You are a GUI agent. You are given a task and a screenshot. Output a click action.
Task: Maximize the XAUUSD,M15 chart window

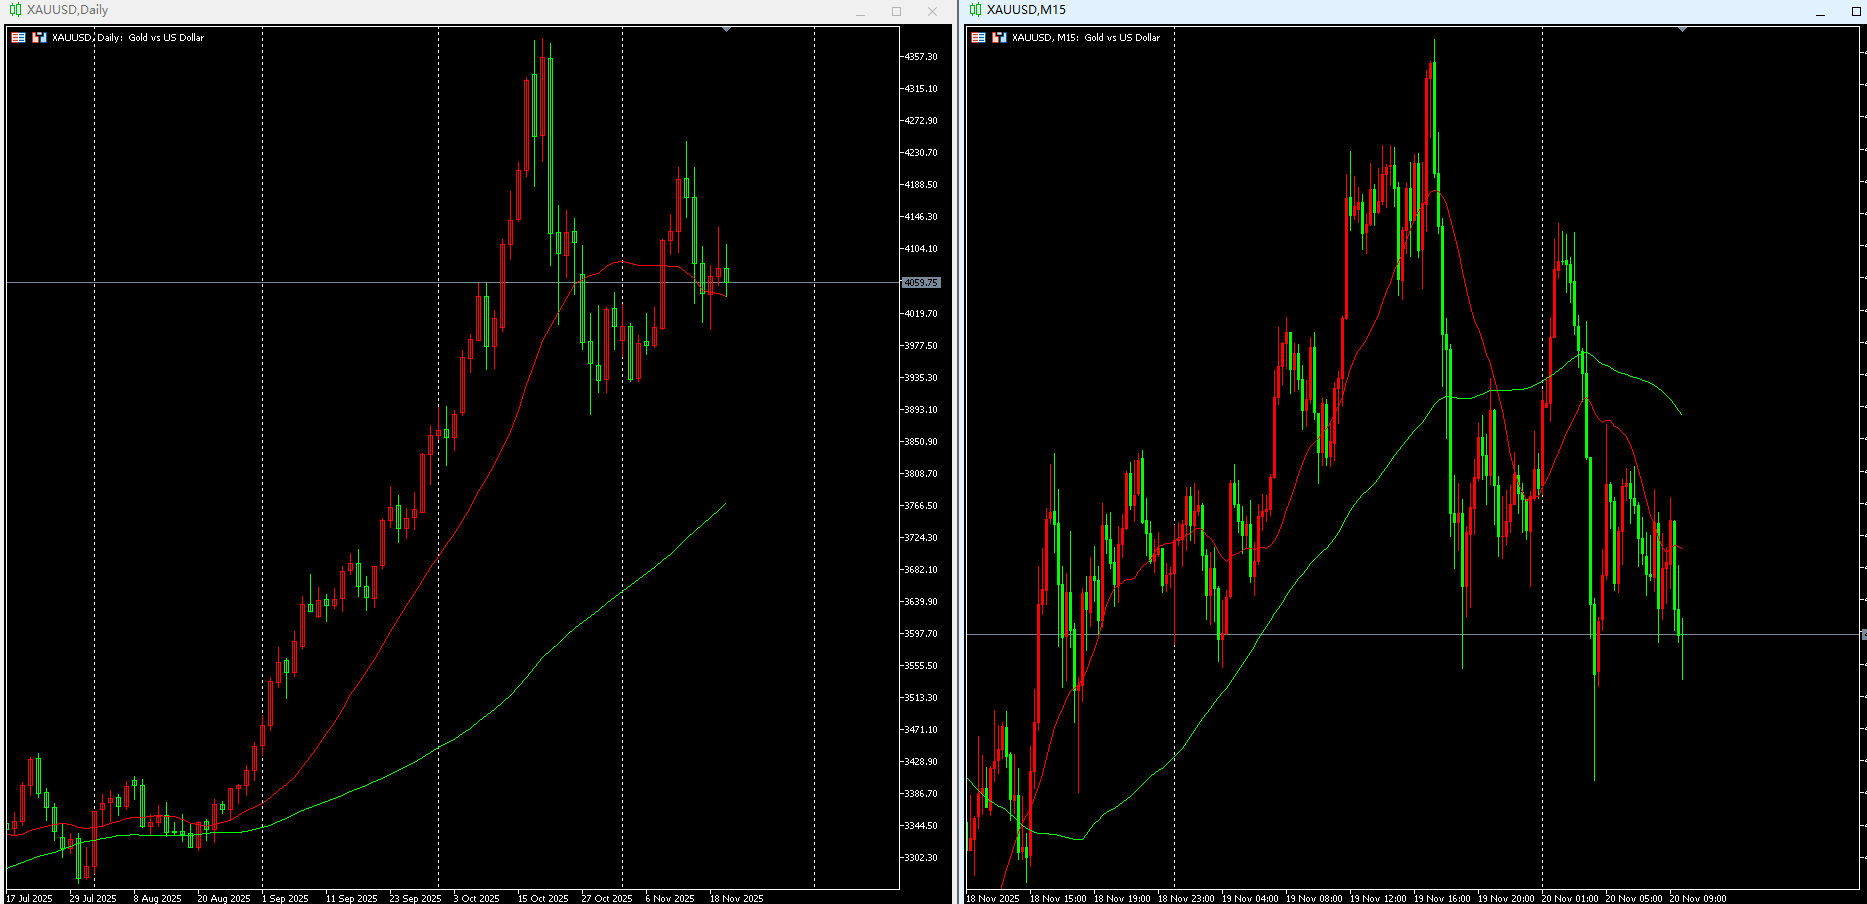coord(1856,11)
